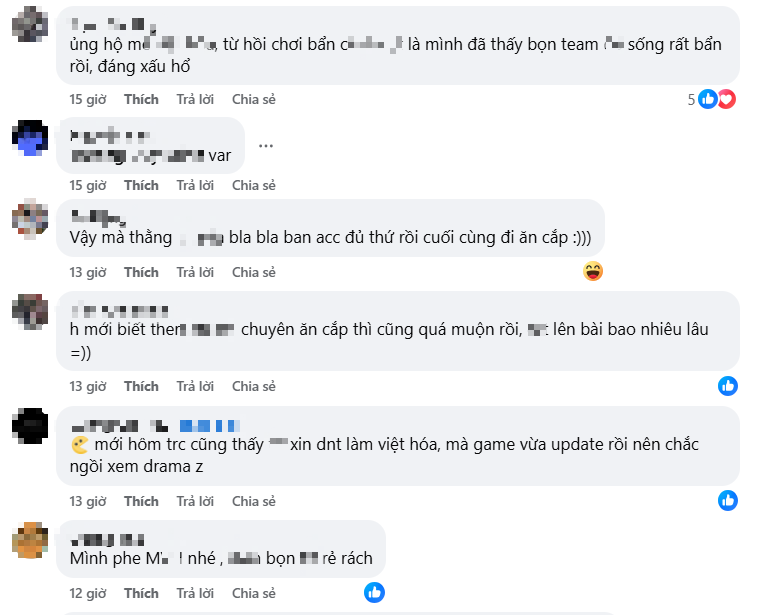Image resolution: width=764 pixels, height=615 pixels.
Task: Like the first comment posted 15 giờ ago
Action: click(x=141, y=99)
